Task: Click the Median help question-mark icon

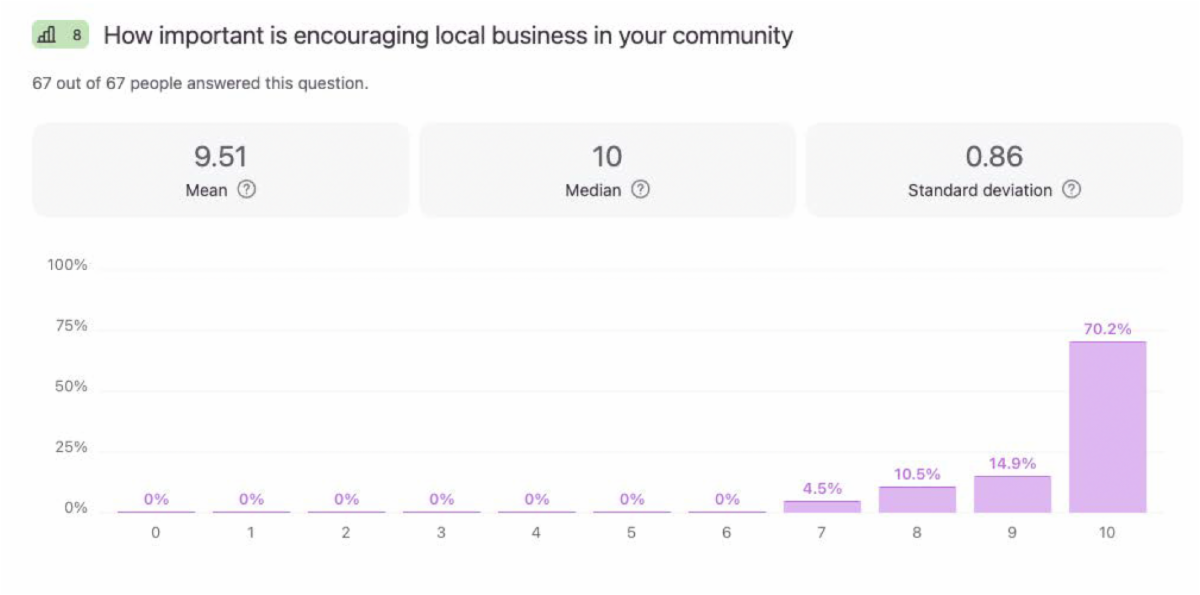Action: (640, 190)
